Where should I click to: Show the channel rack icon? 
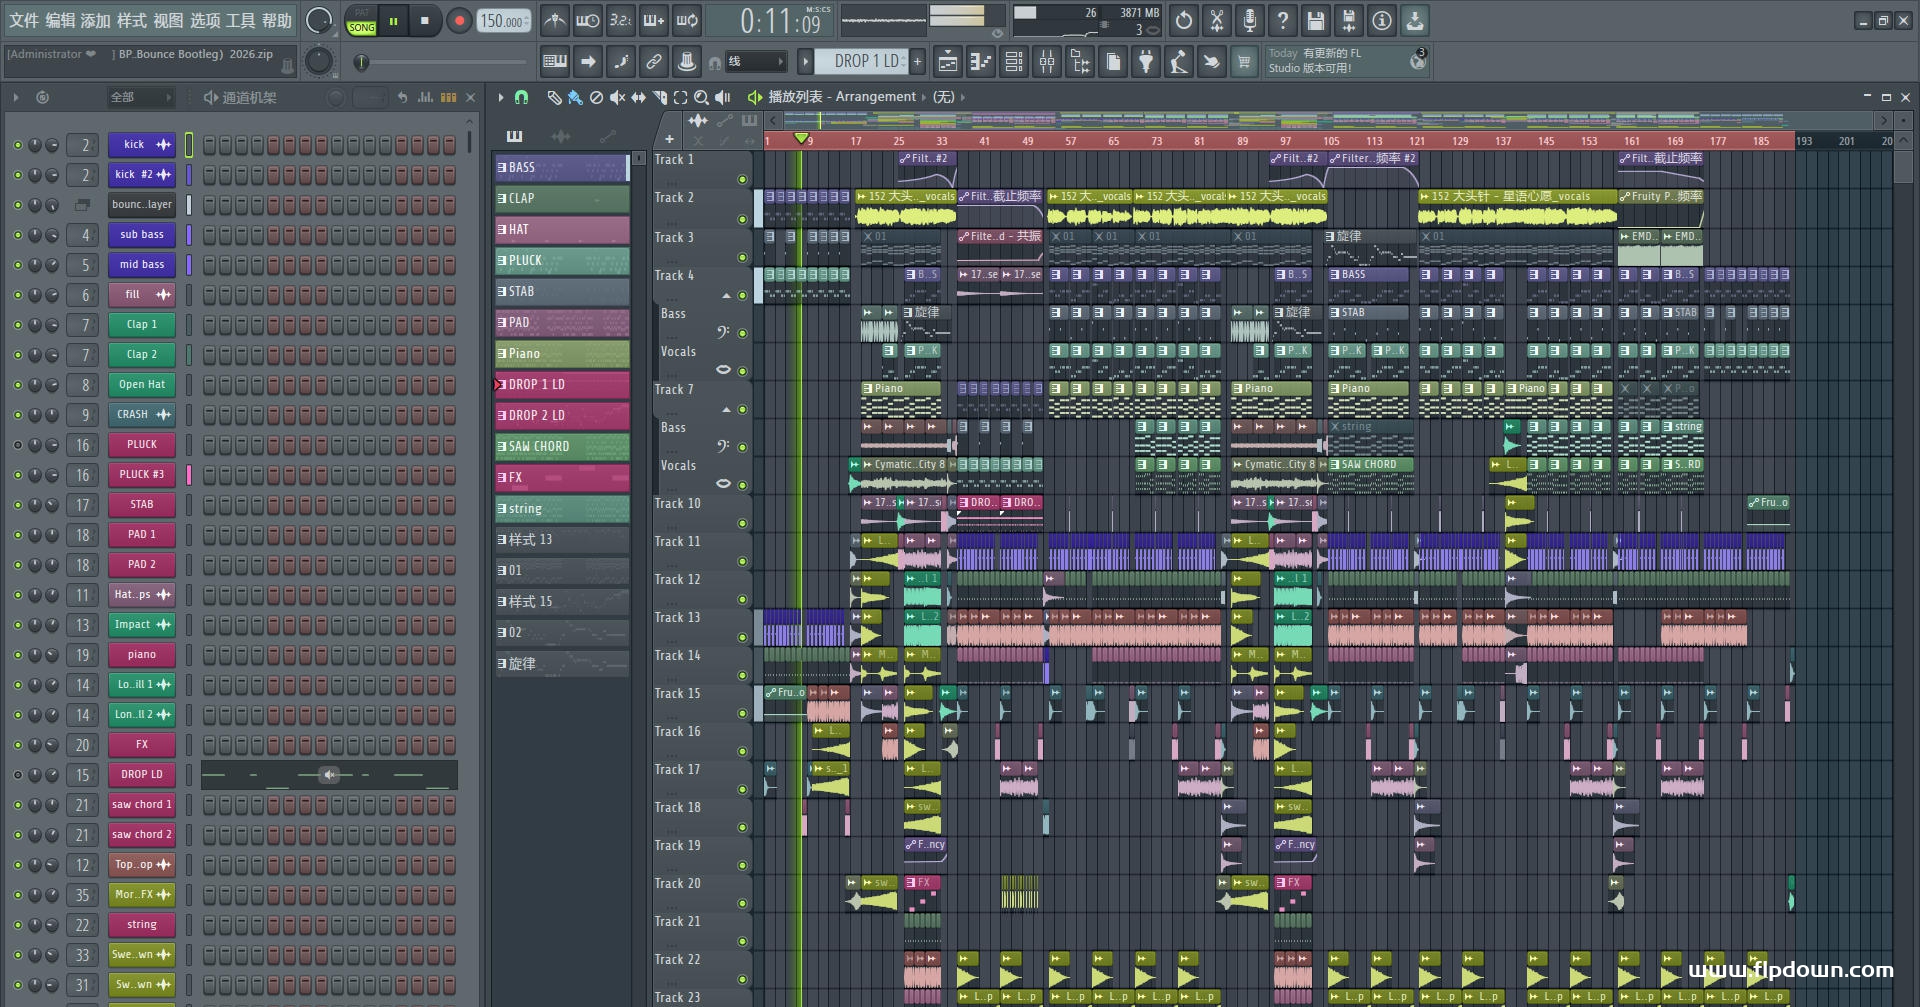(x=1014, y=62)
